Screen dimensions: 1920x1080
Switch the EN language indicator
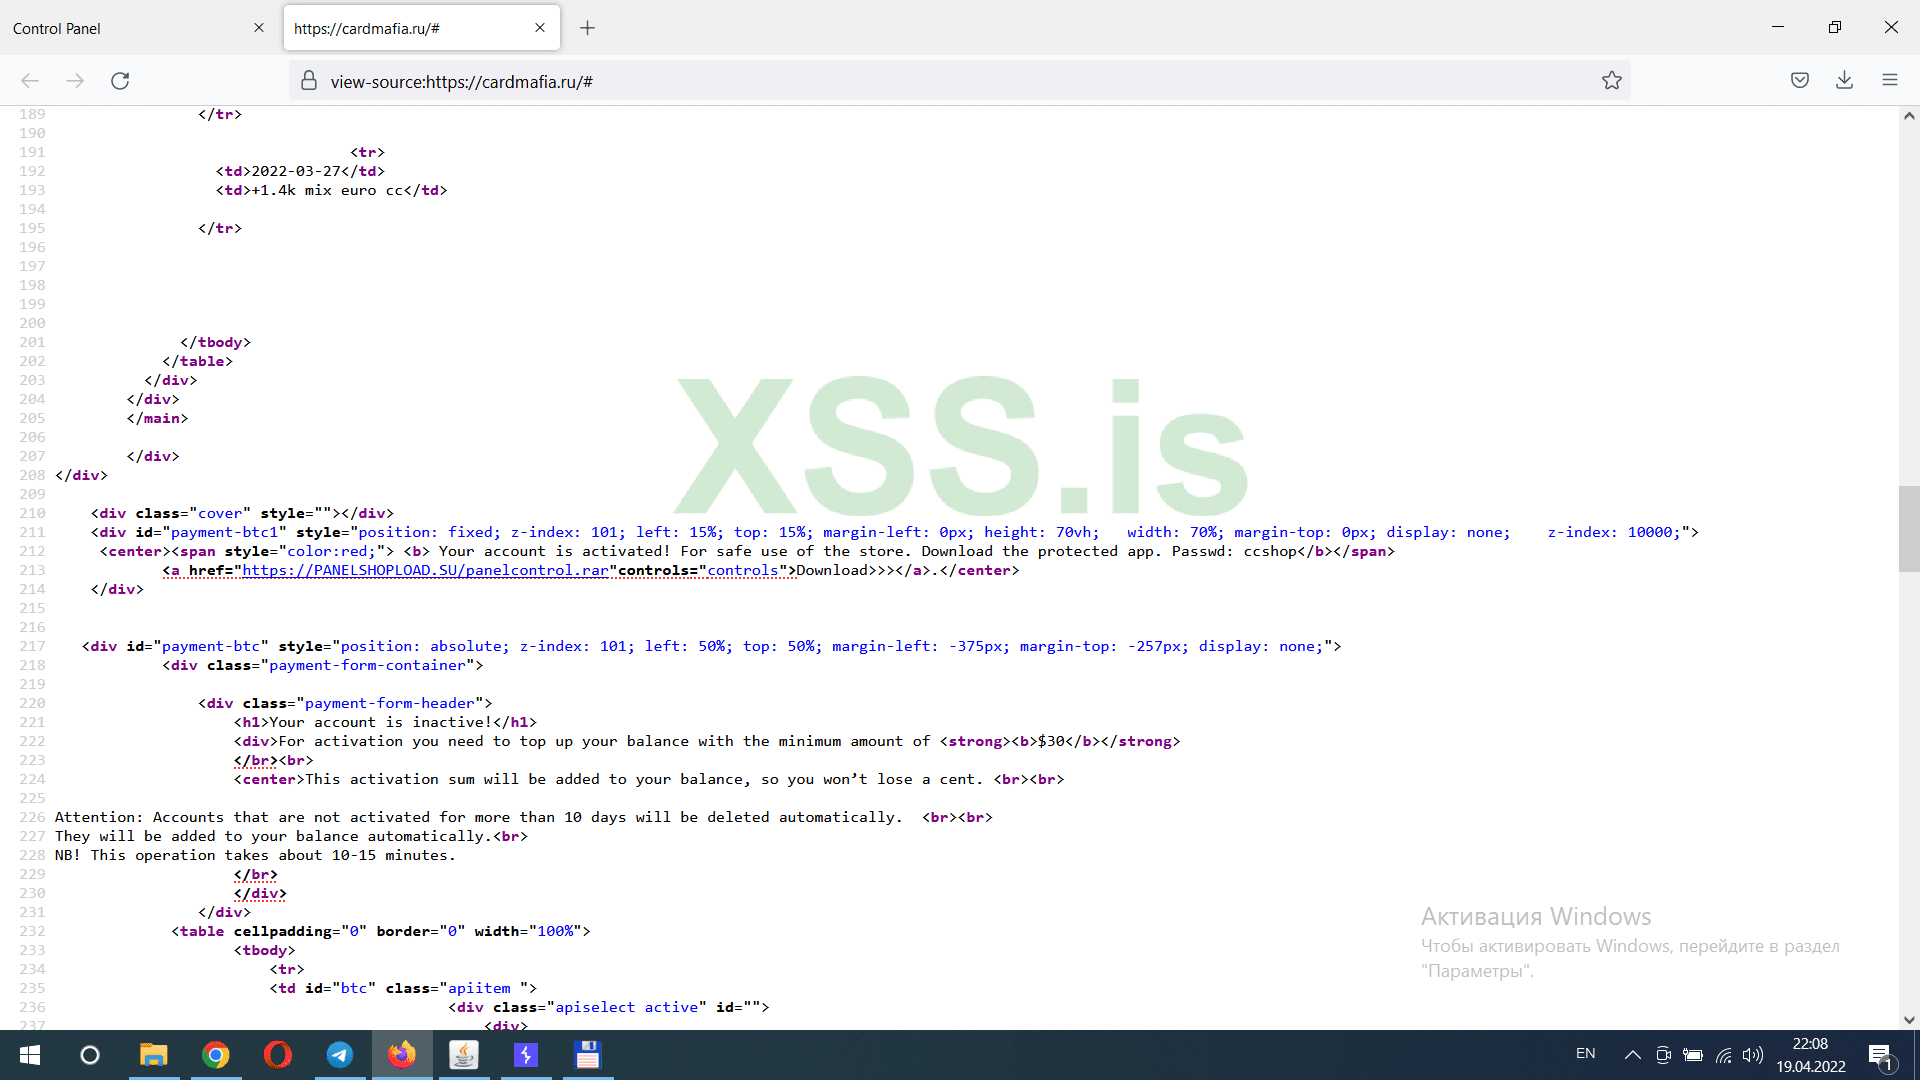point(1585,1054)
